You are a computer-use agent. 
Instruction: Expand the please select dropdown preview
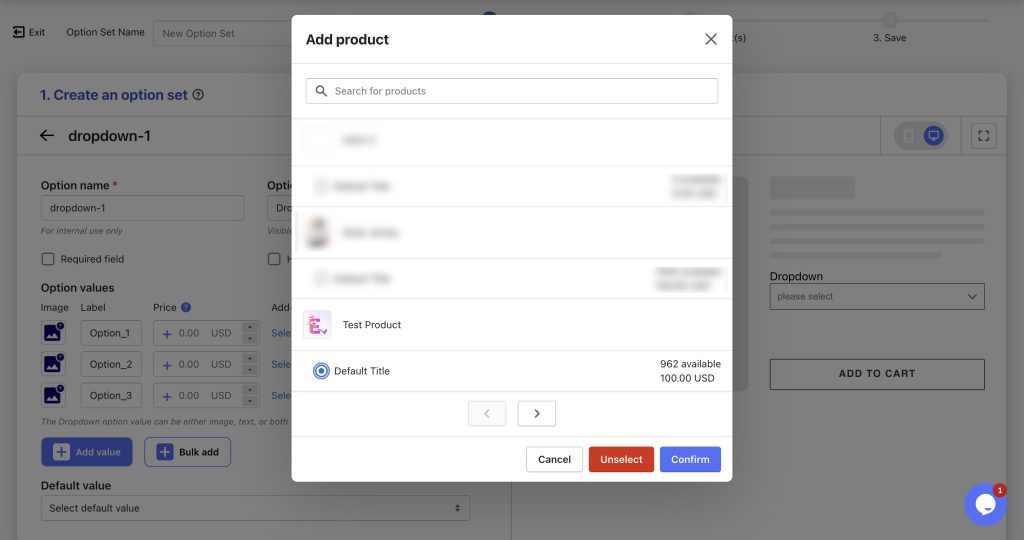876,296
